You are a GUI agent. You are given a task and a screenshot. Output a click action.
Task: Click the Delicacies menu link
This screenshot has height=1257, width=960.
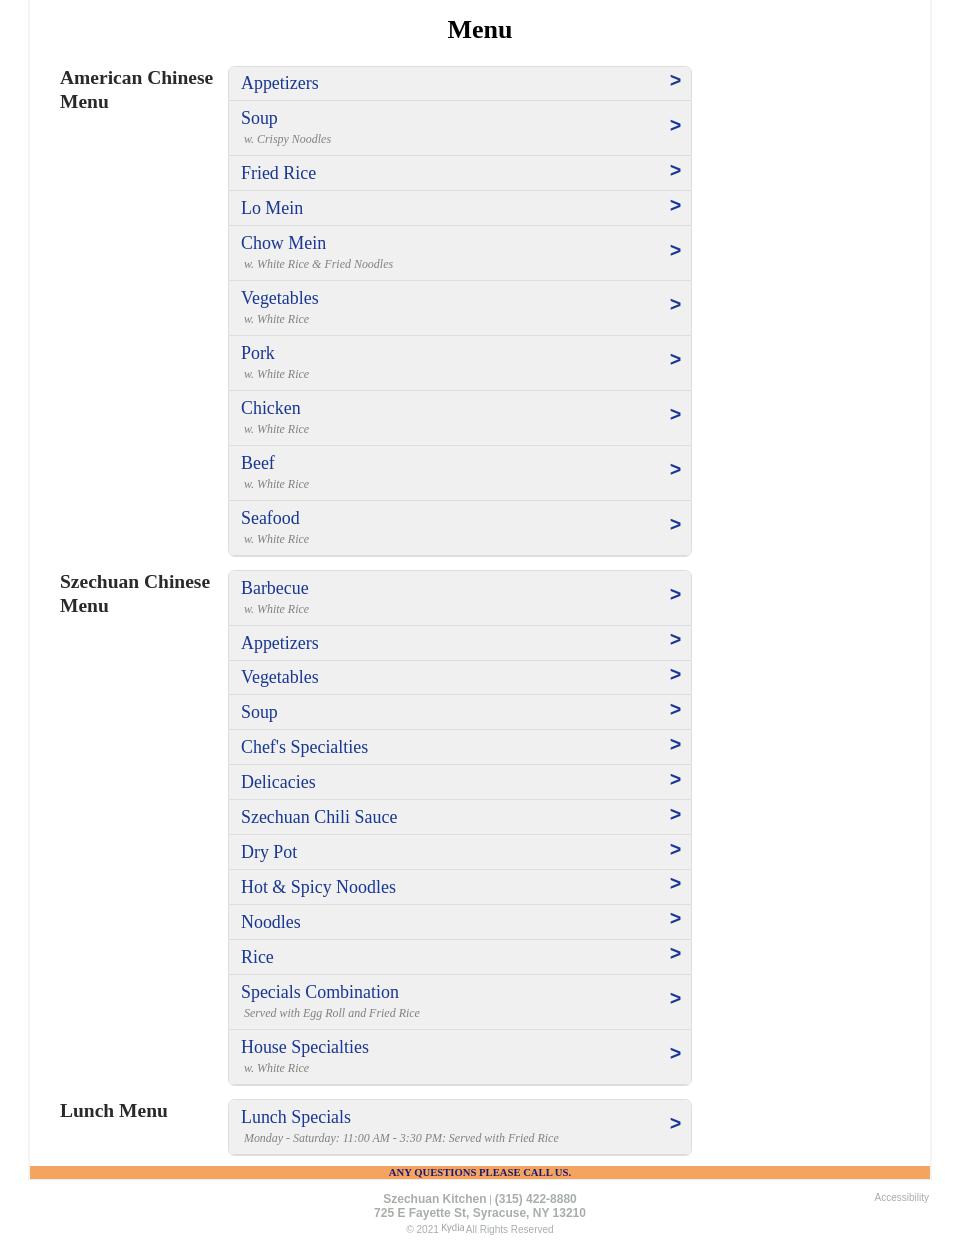[278, 782]
